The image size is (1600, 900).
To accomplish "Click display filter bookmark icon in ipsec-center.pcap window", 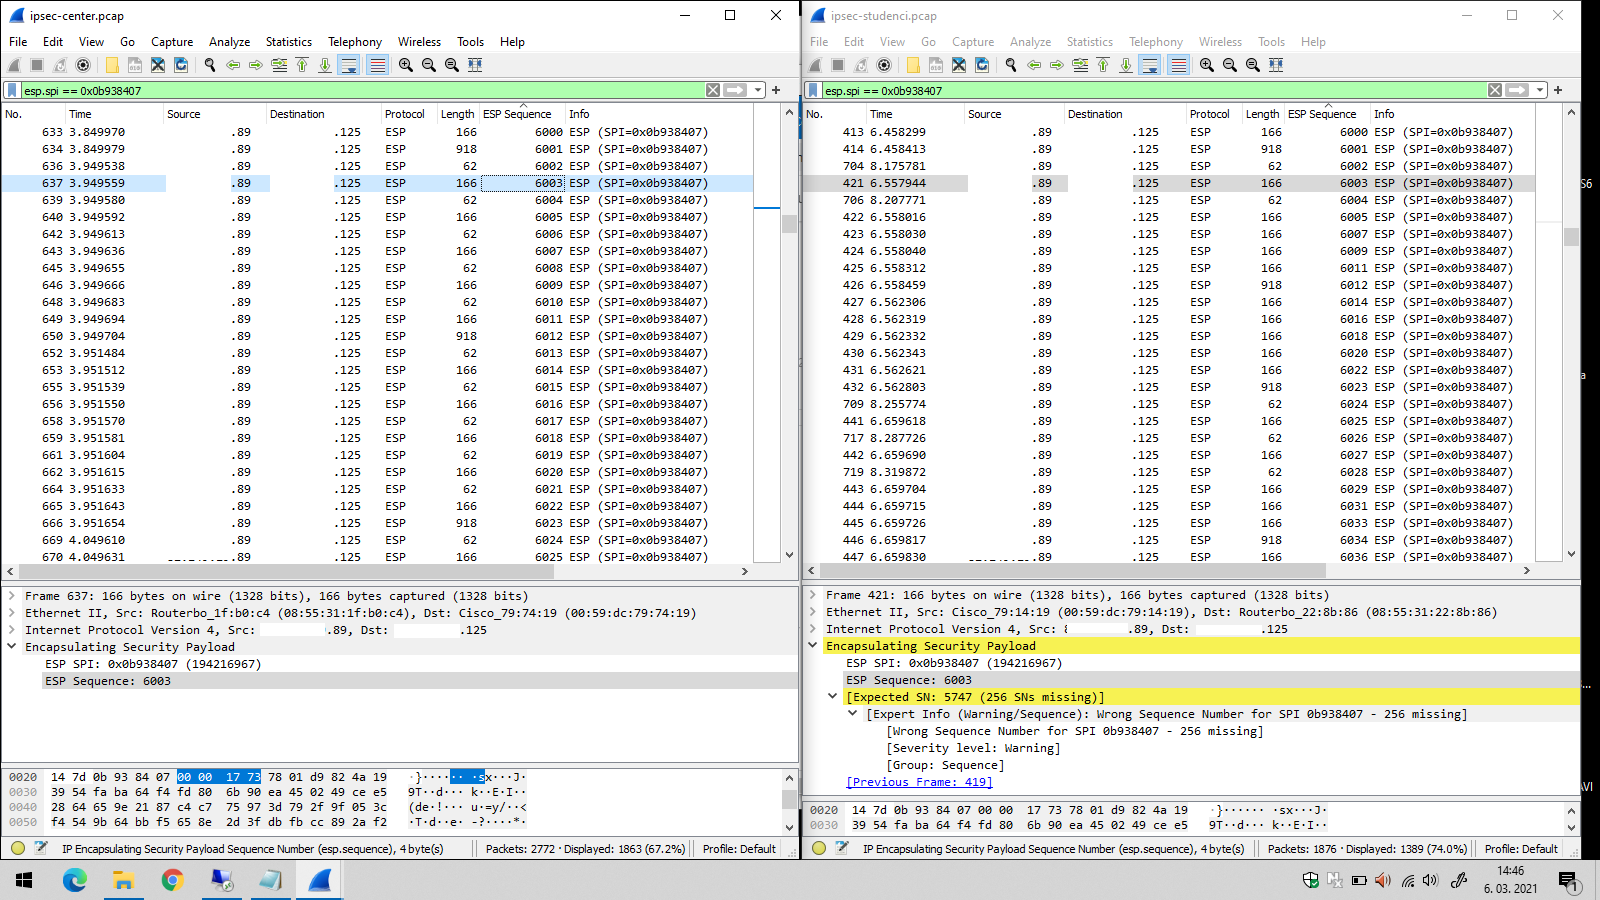I will point(12,90).
